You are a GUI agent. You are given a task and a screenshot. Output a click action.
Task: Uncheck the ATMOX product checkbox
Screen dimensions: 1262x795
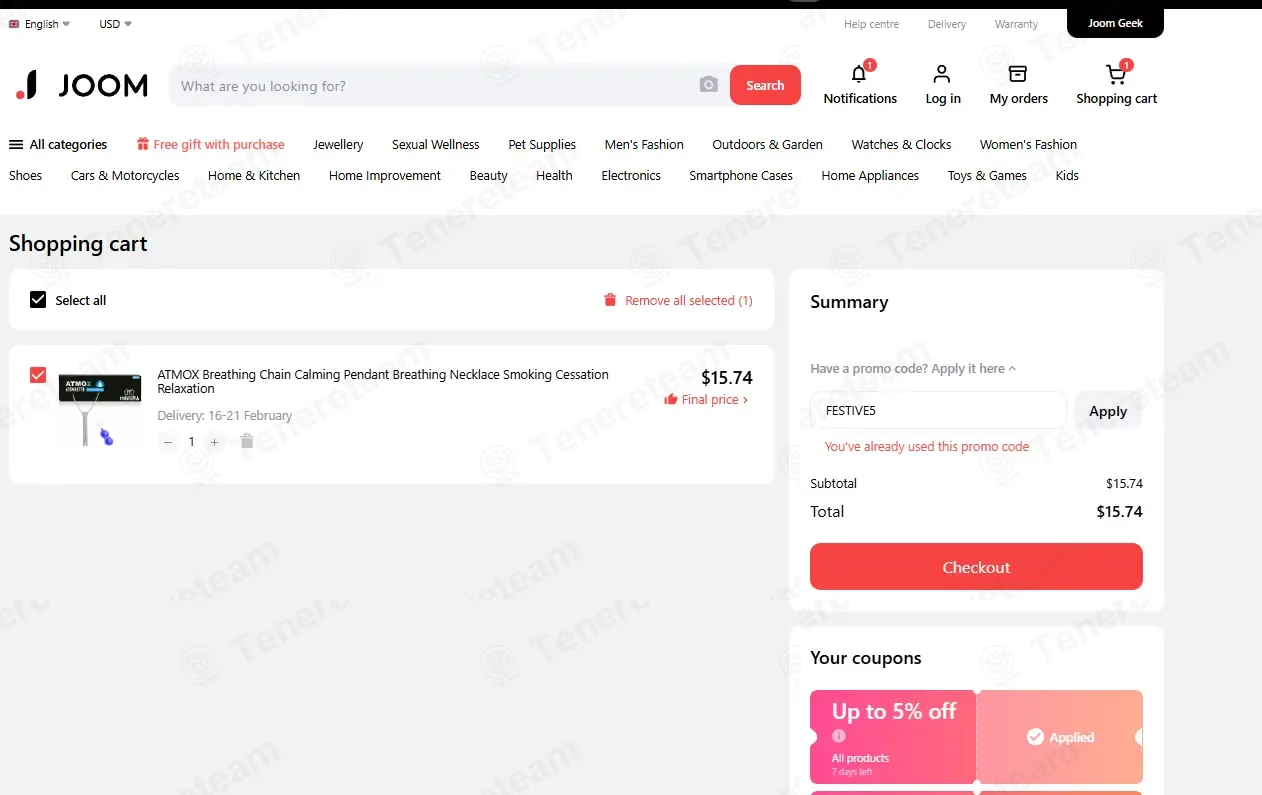click(38, 375)
